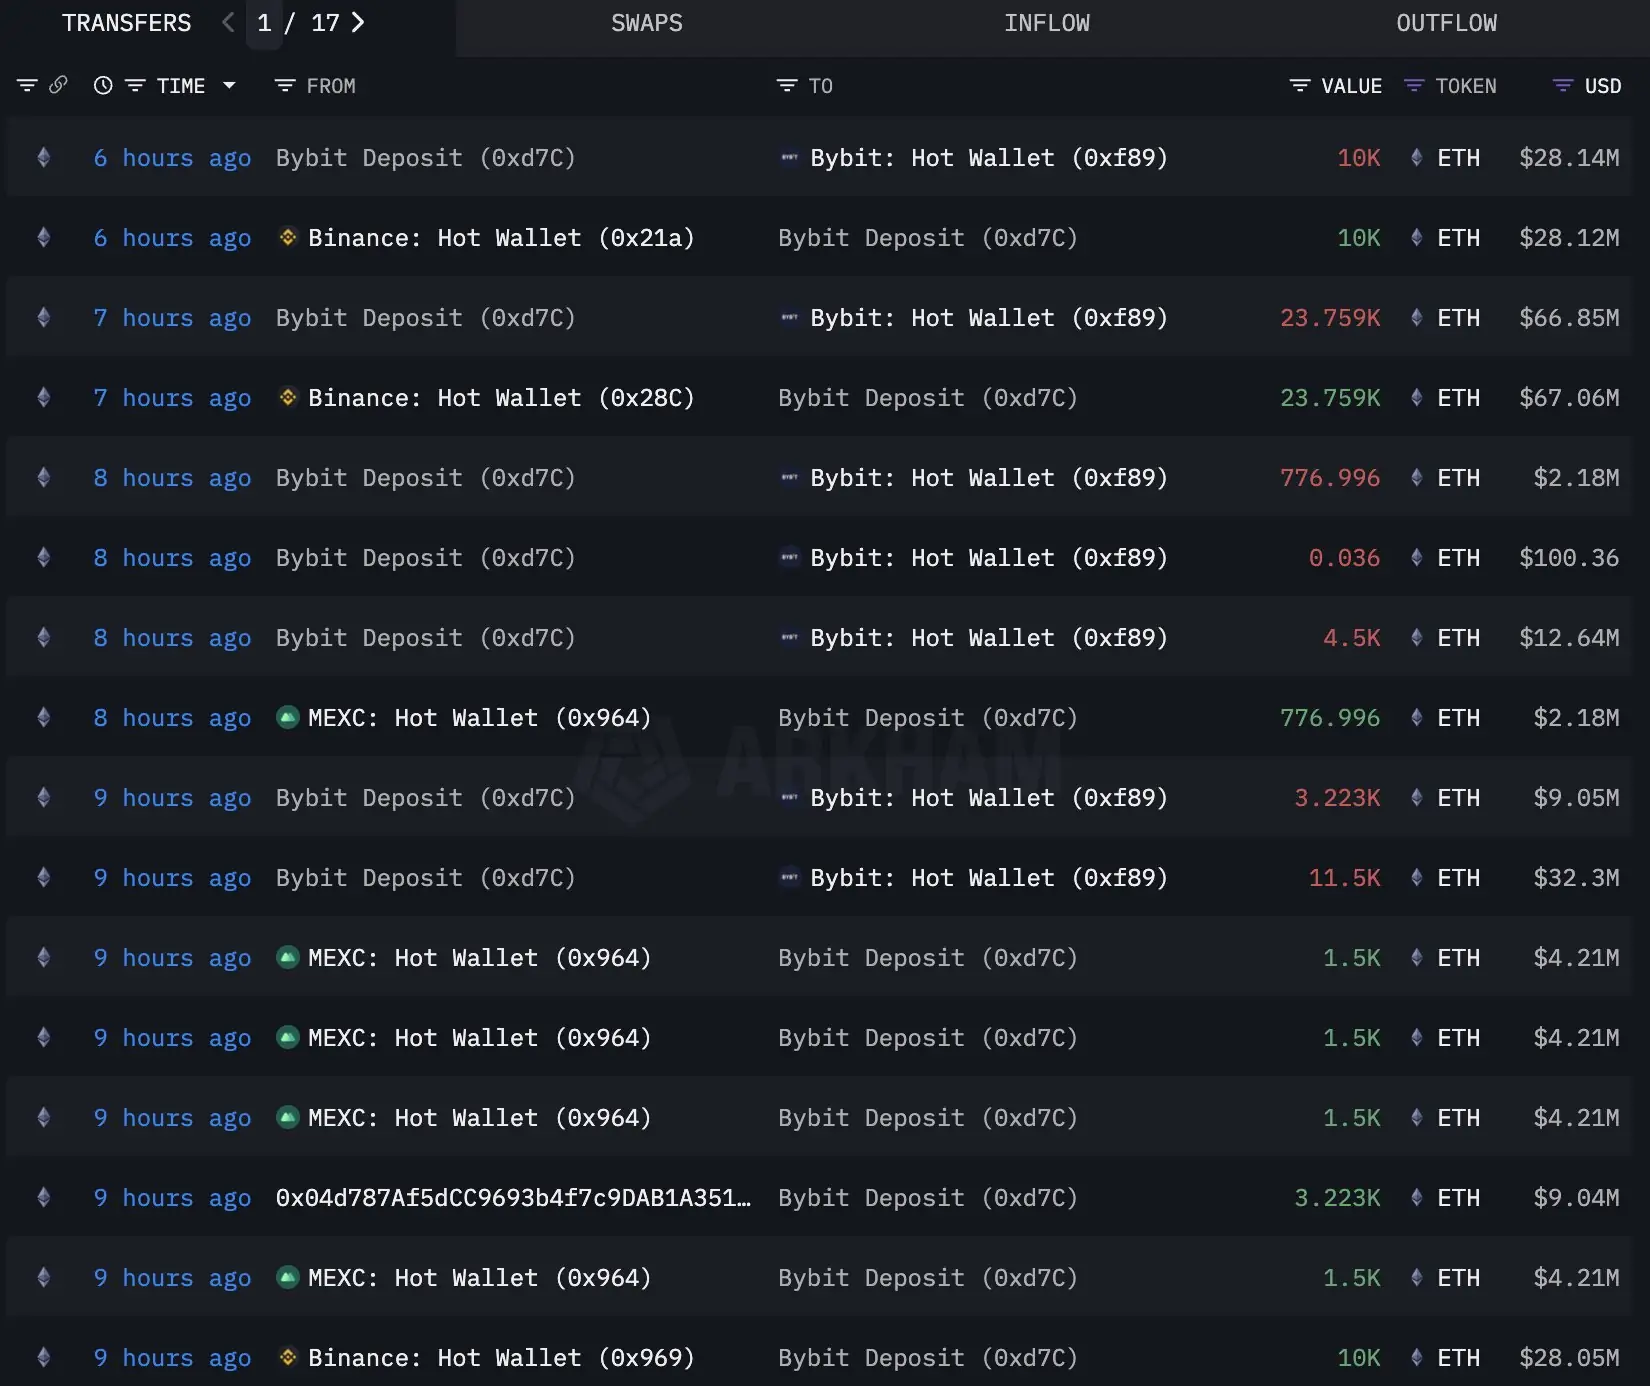Open '6 hours ago' on $28.14M row
This screenshot has width=1650, height=1386.
[x=172, y=158]
